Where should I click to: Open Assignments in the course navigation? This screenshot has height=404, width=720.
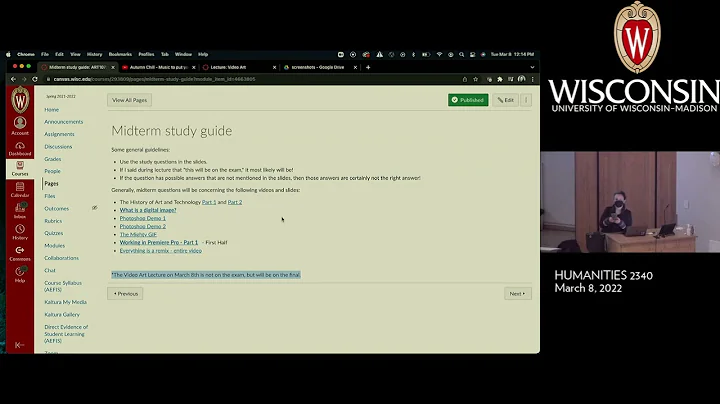point(59,134)
